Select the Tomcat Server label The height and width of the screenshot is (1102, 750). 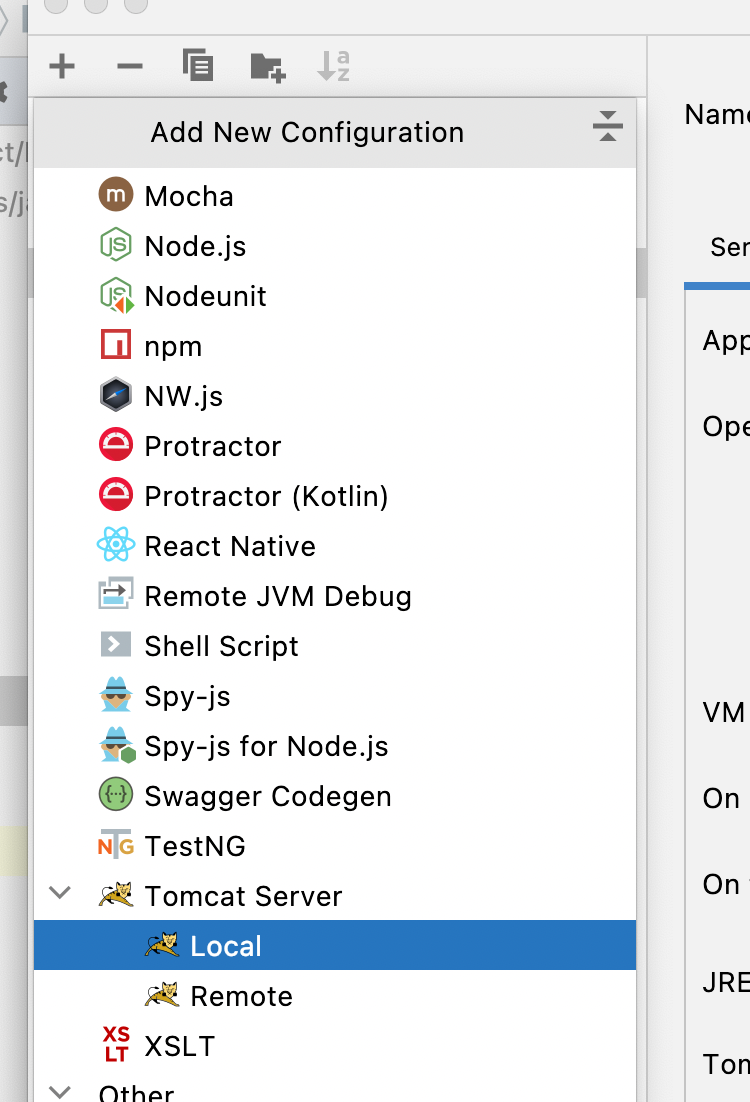tap(243, 896)
